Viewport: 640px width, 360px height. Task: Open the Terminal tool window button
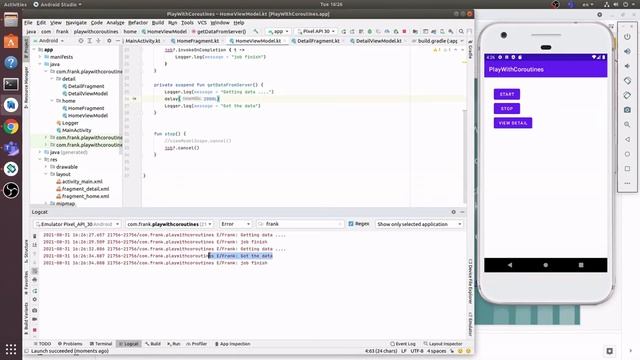pos(100,344)
